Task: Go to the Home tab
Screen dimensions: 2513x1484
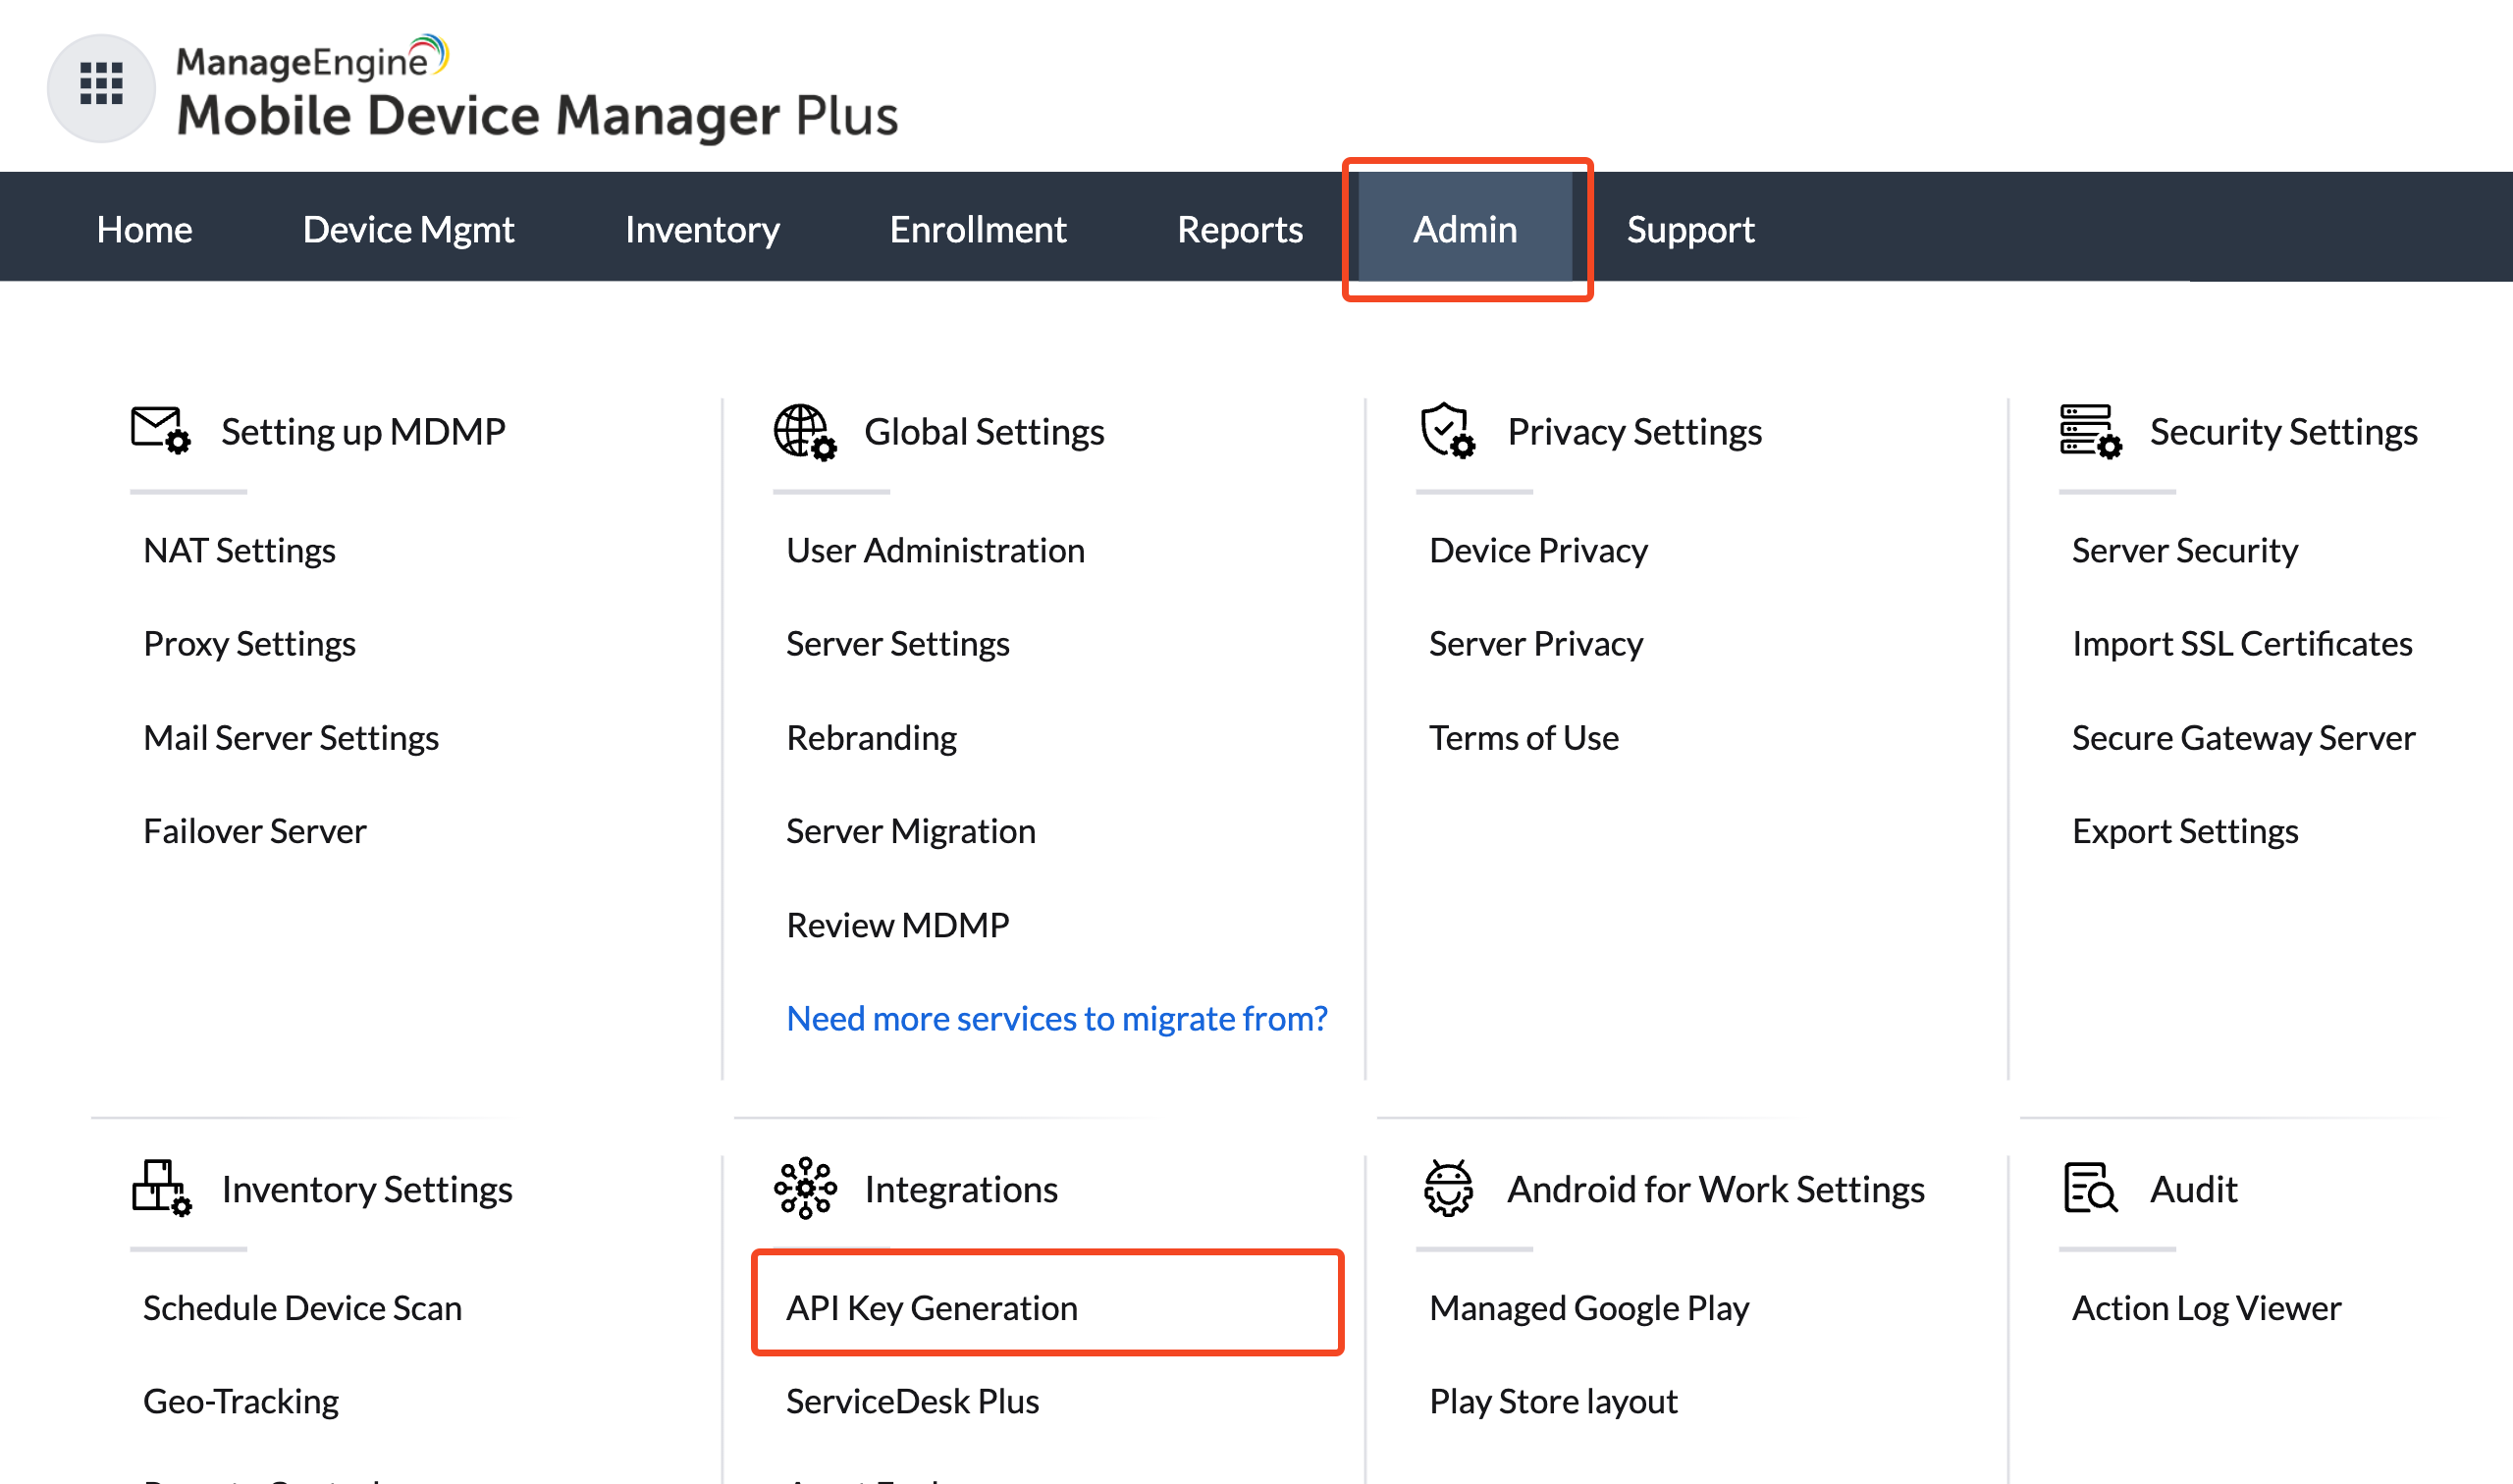Action: [144, 229]
